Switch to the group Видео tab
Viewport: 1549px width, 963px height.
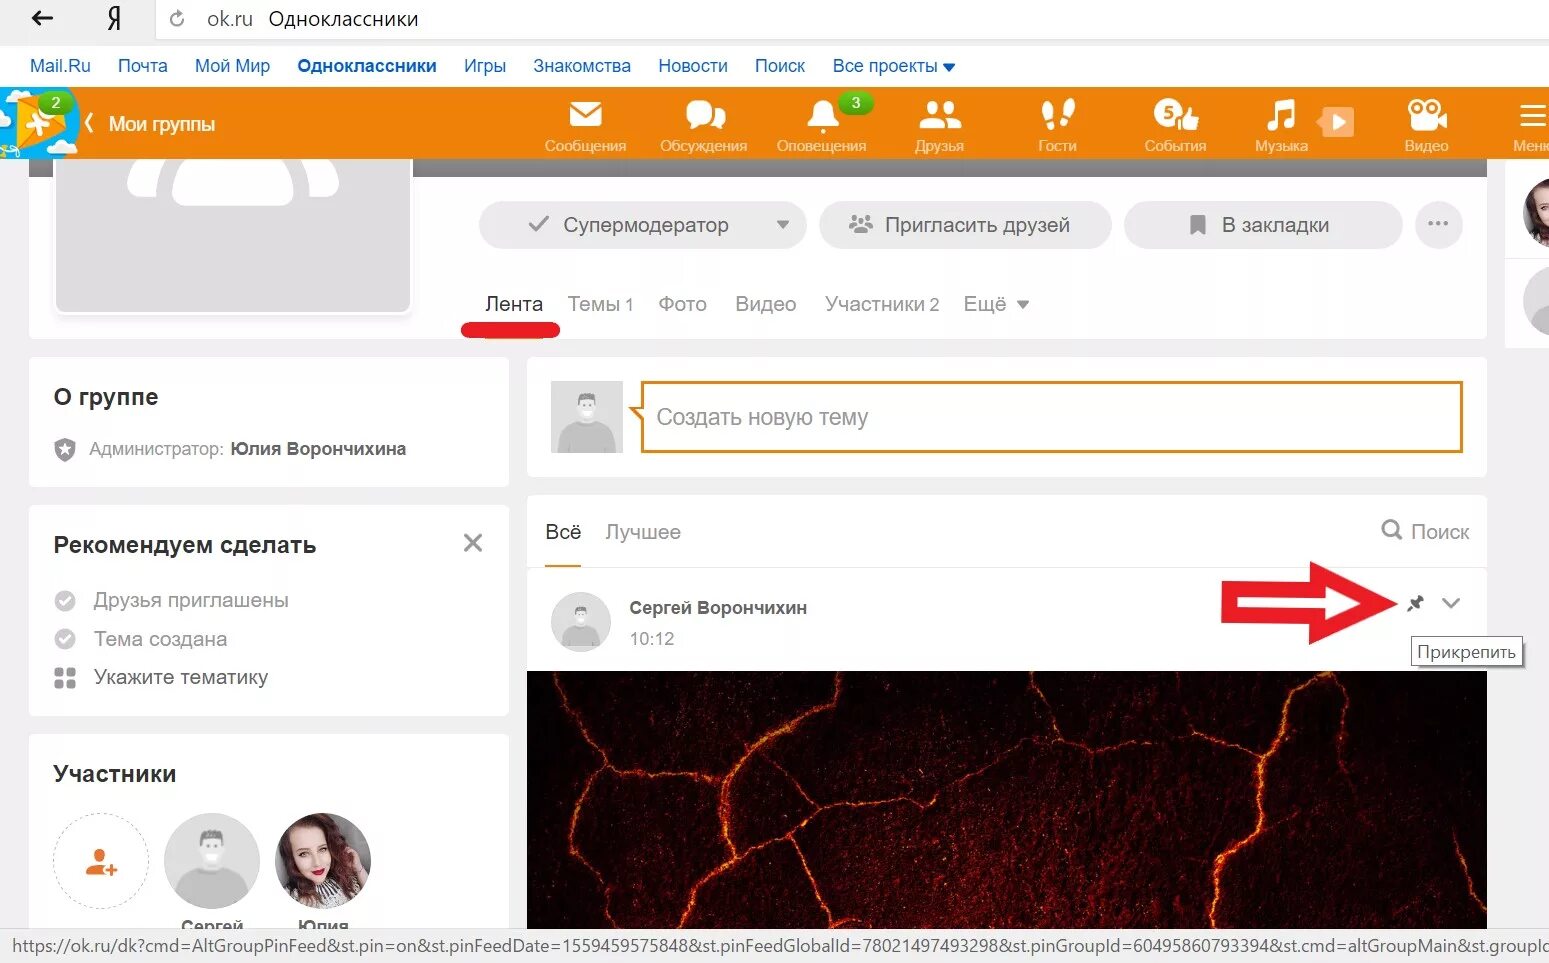point(766,304)
